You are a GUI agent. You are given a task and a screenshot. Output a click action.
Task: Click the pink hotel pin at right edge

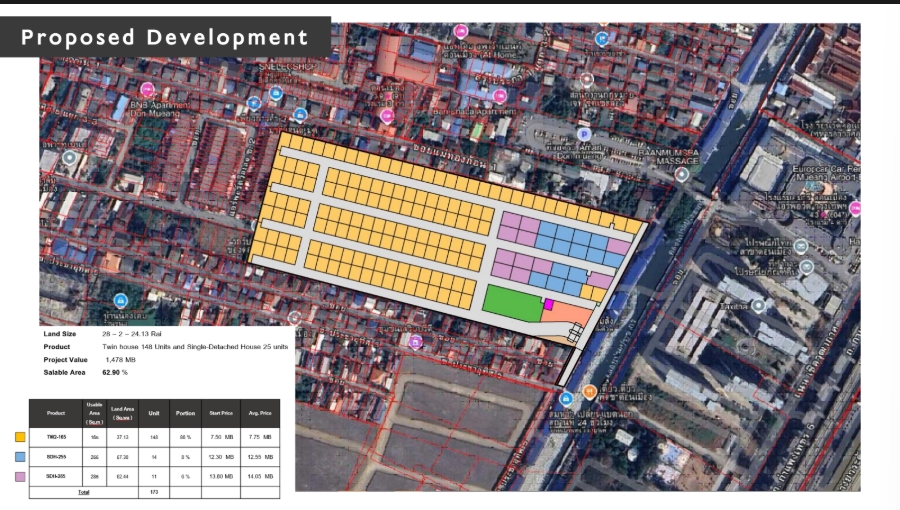coord(855,208)
